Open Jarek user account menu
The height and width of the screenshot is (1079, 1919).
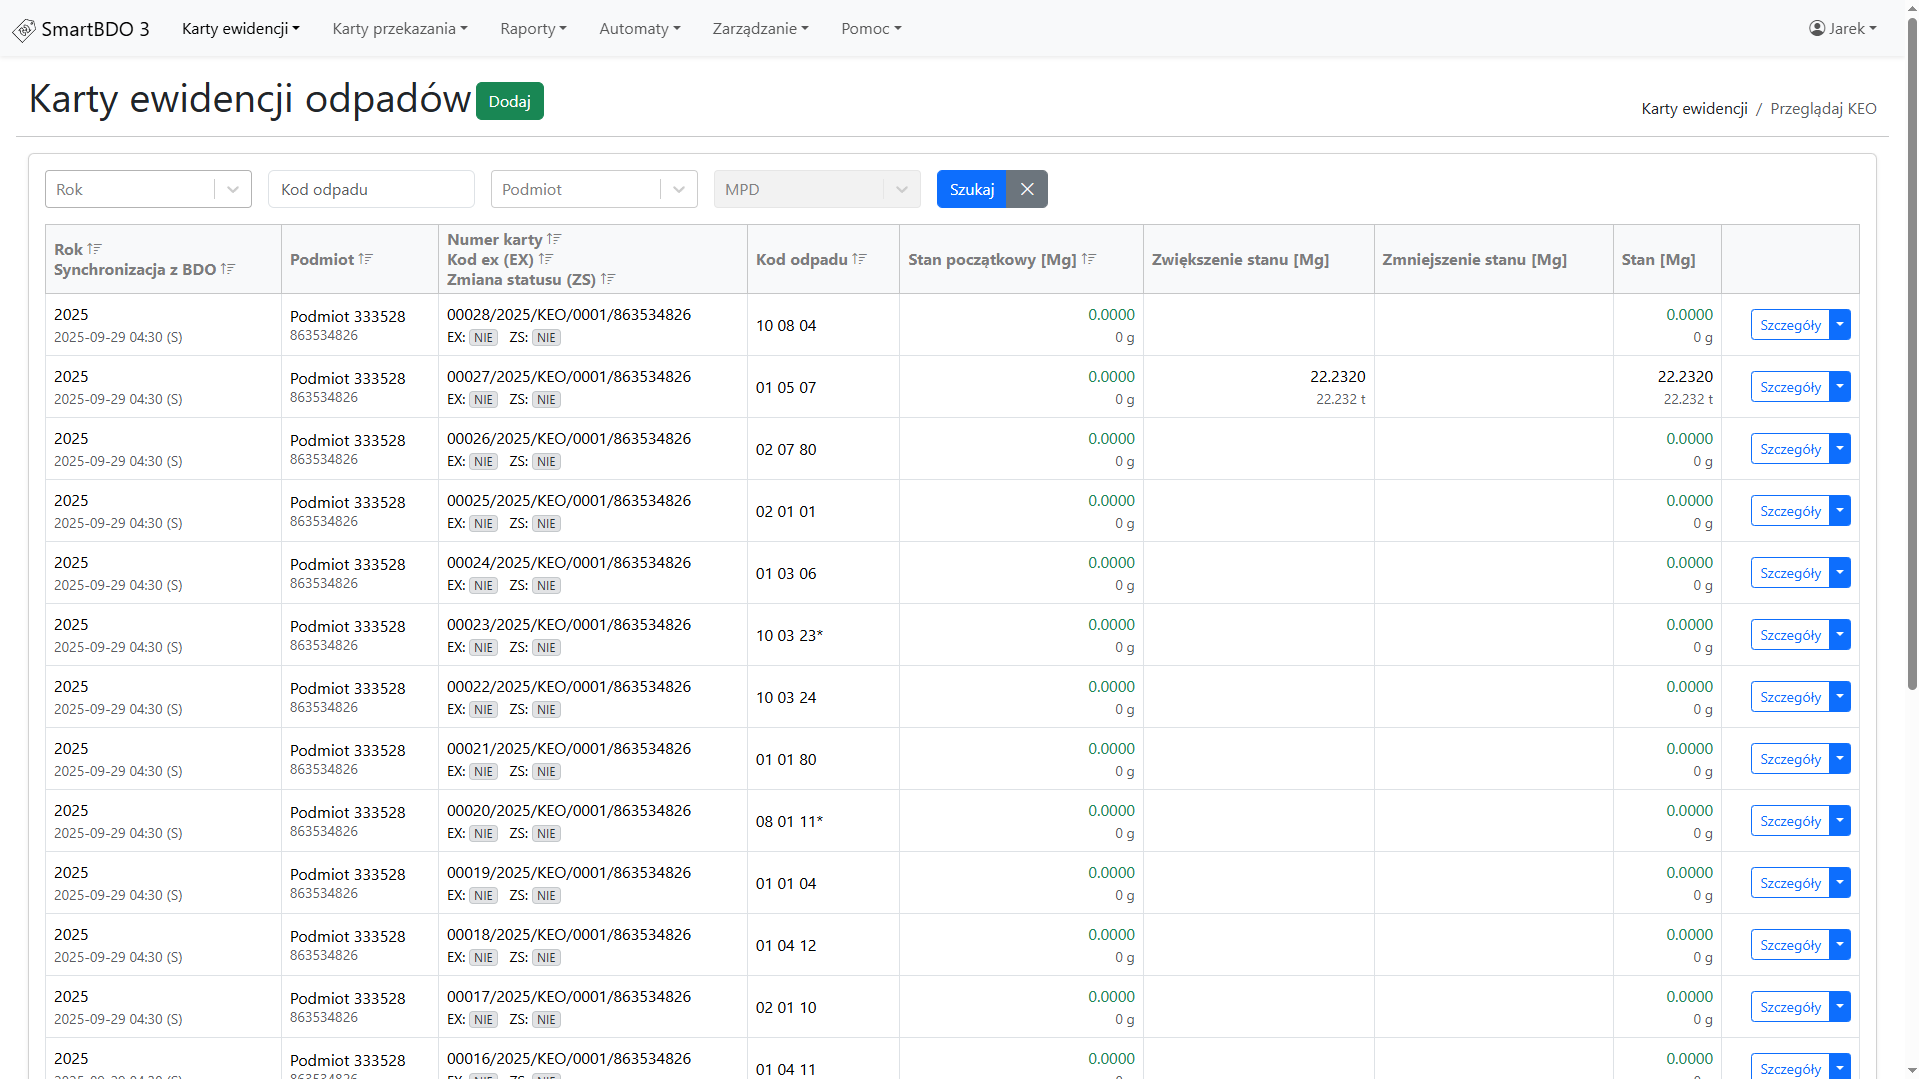coord(1842,29)
